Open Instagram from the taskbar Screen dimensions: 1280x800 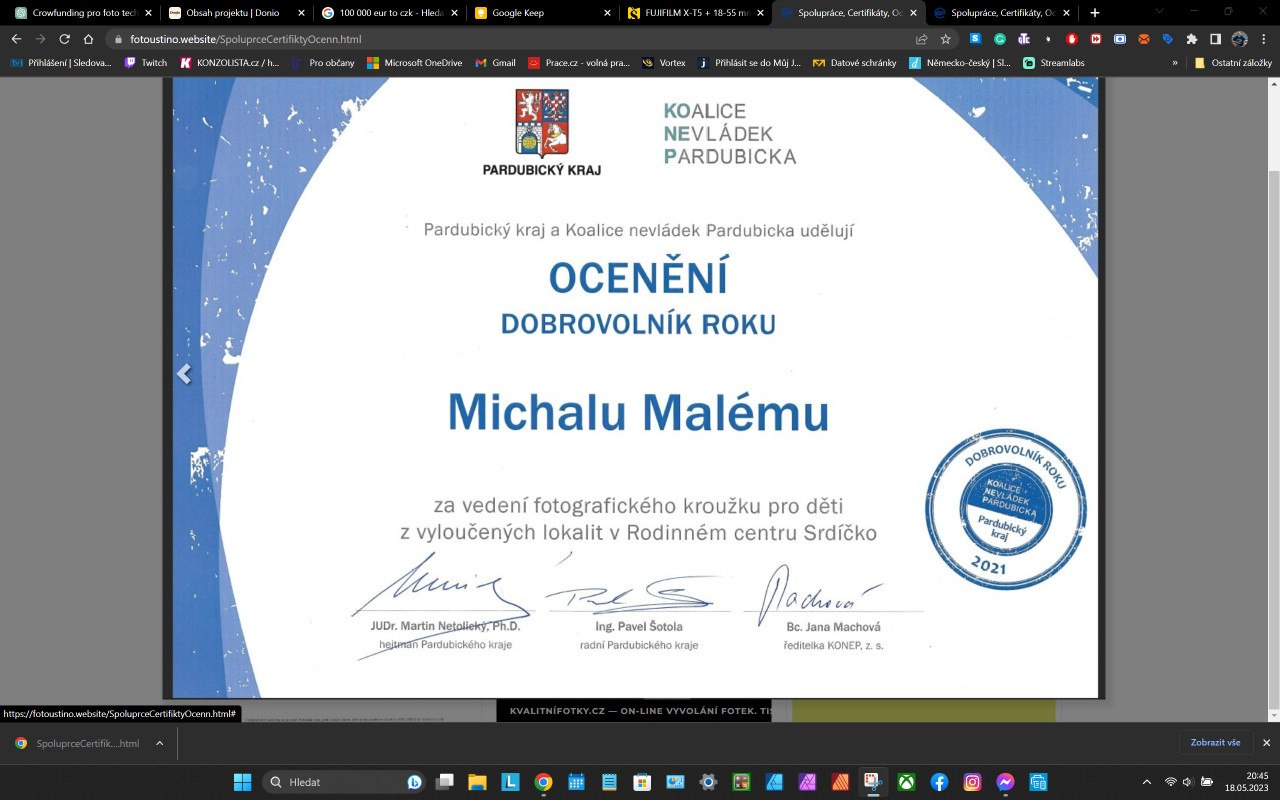pyautogui.click(x=972, y=782)
